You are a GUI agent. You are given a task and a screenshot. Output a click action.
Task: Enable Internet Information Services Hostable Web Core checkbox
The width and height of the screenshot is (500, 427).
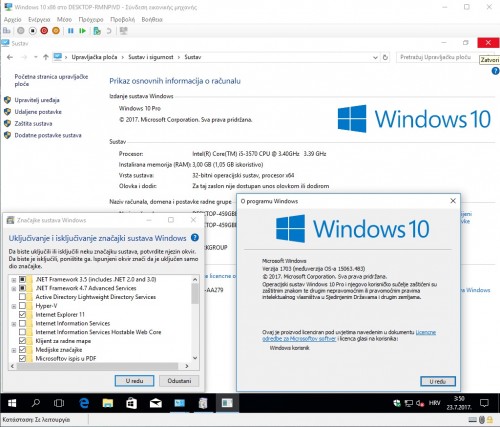point(22,332)
